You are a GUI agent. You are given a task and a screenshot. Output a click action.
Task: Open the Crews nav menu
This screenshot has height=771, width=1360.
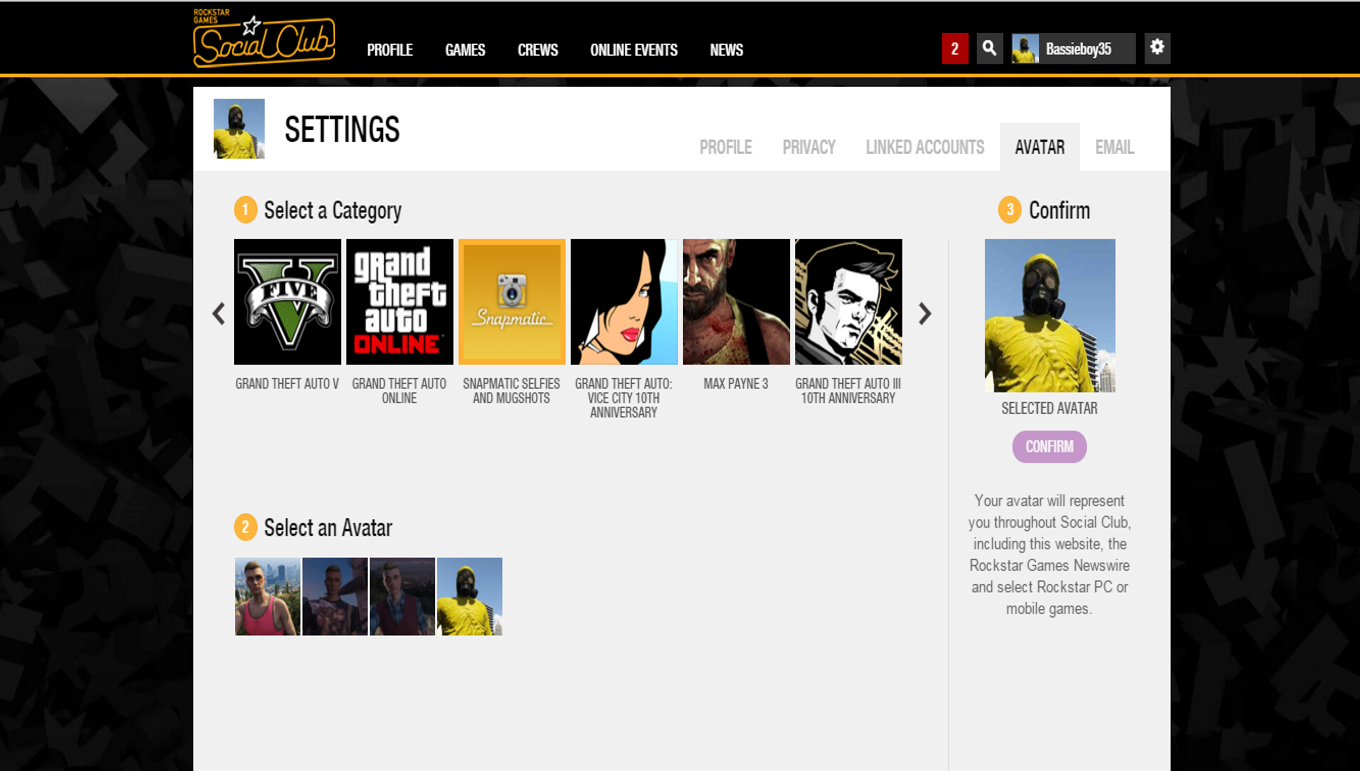coord(538,50)
